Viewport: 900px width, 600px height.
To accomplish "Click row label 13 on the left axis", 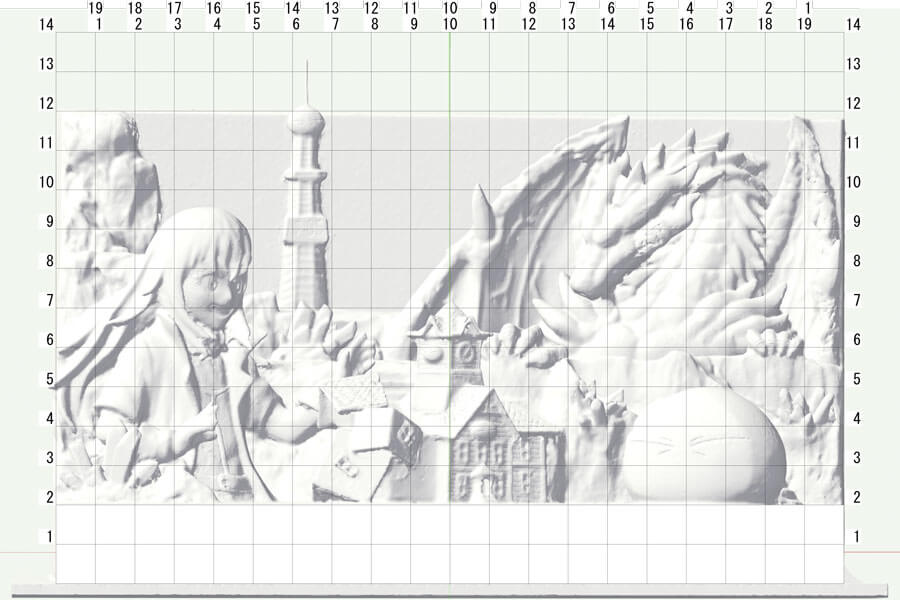I will (46, 64).
